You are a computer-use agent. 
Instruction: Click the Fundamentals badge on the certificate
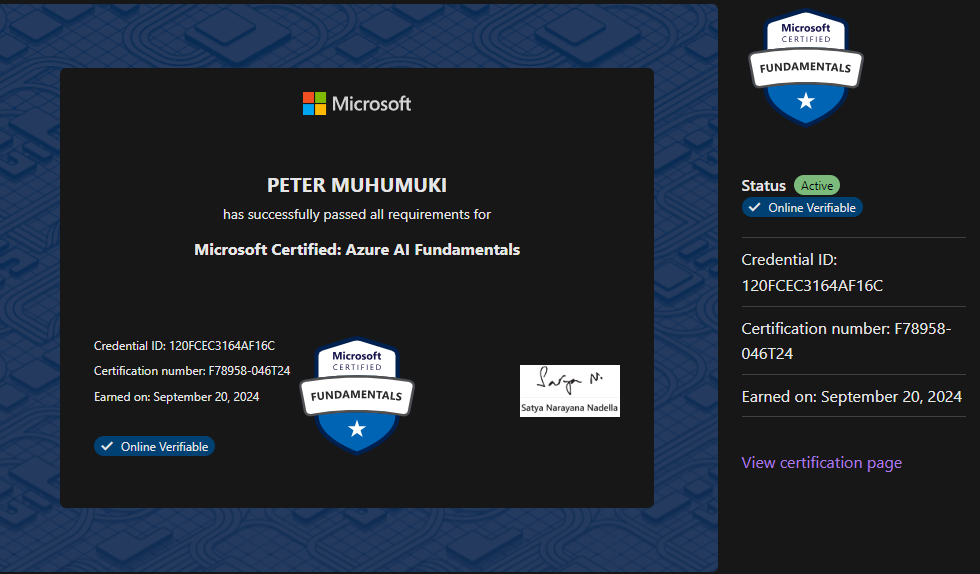(x=357, y=396)
